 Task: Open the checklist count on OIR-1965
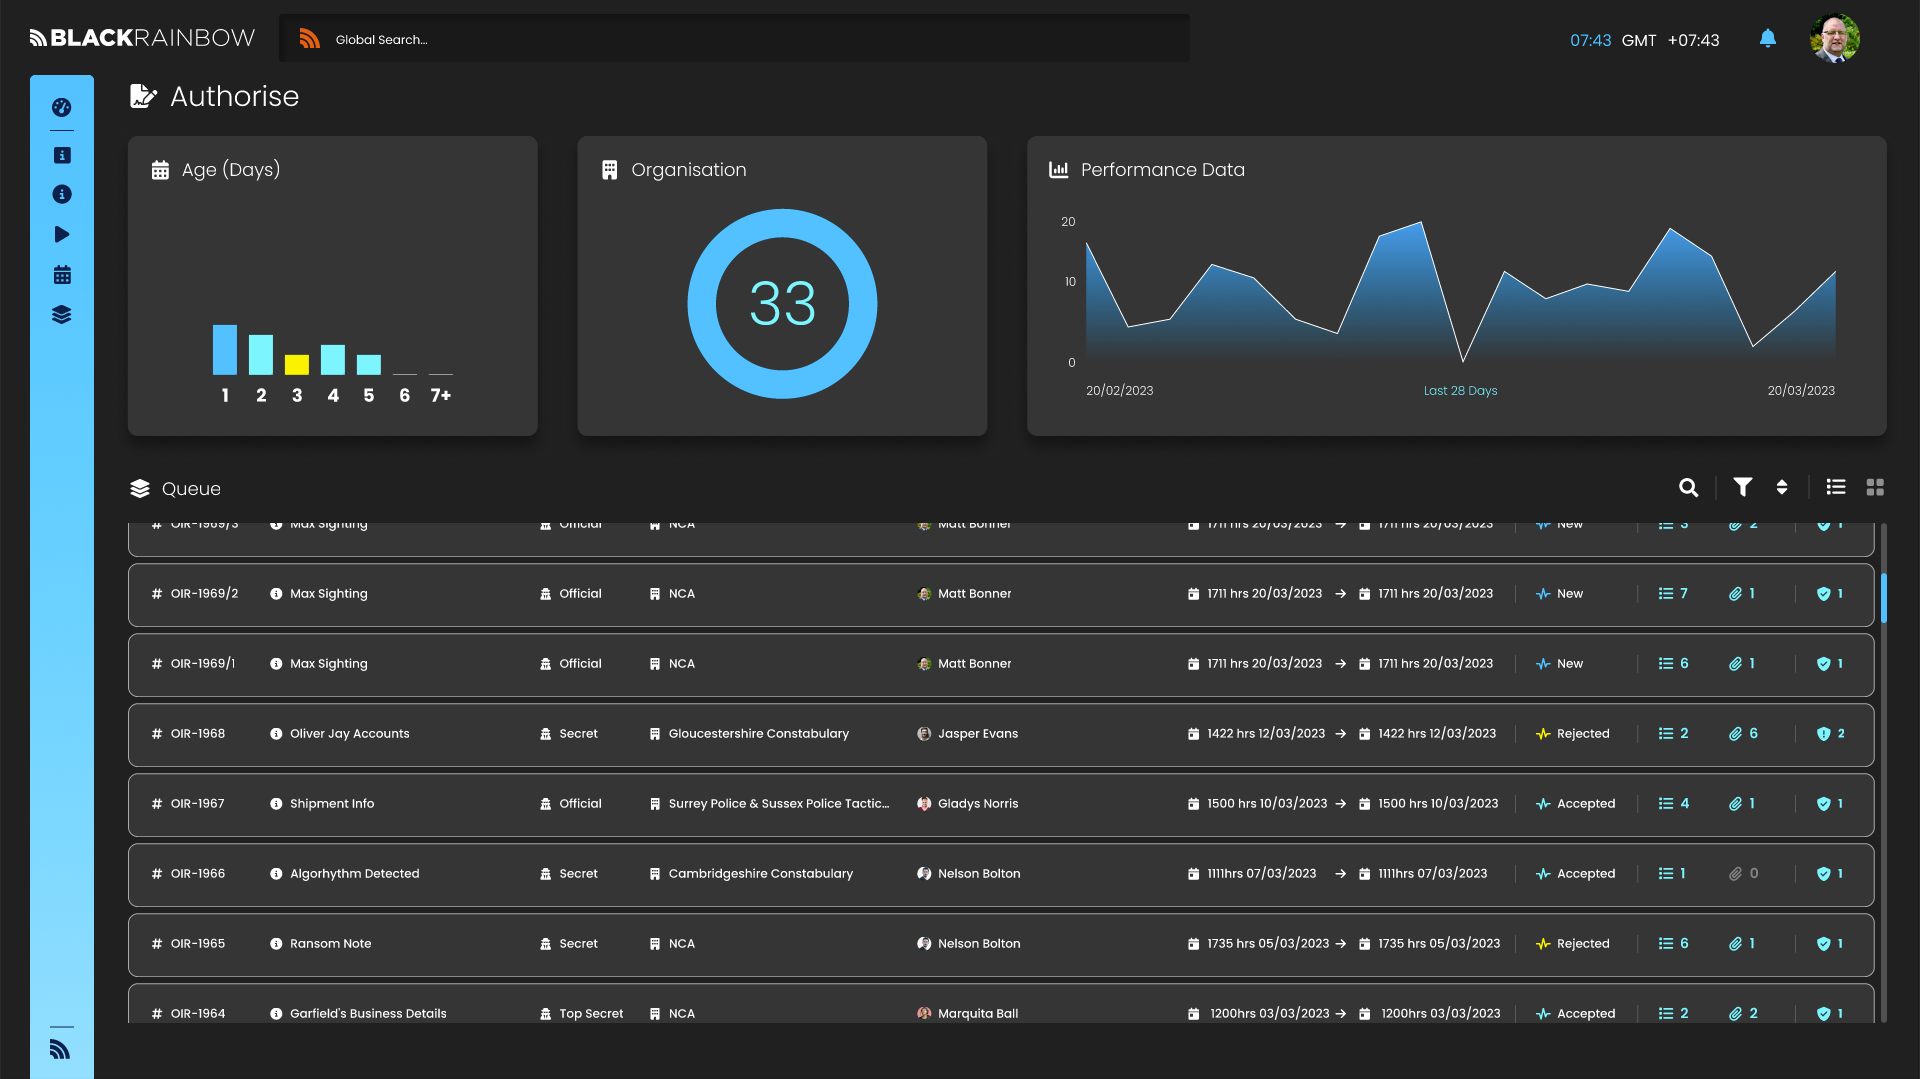click(1672, 943)
